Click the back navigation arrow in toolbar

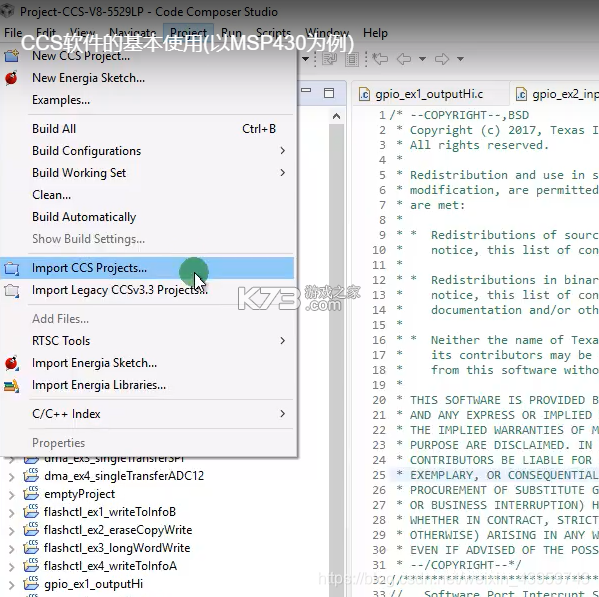point(404,59)
